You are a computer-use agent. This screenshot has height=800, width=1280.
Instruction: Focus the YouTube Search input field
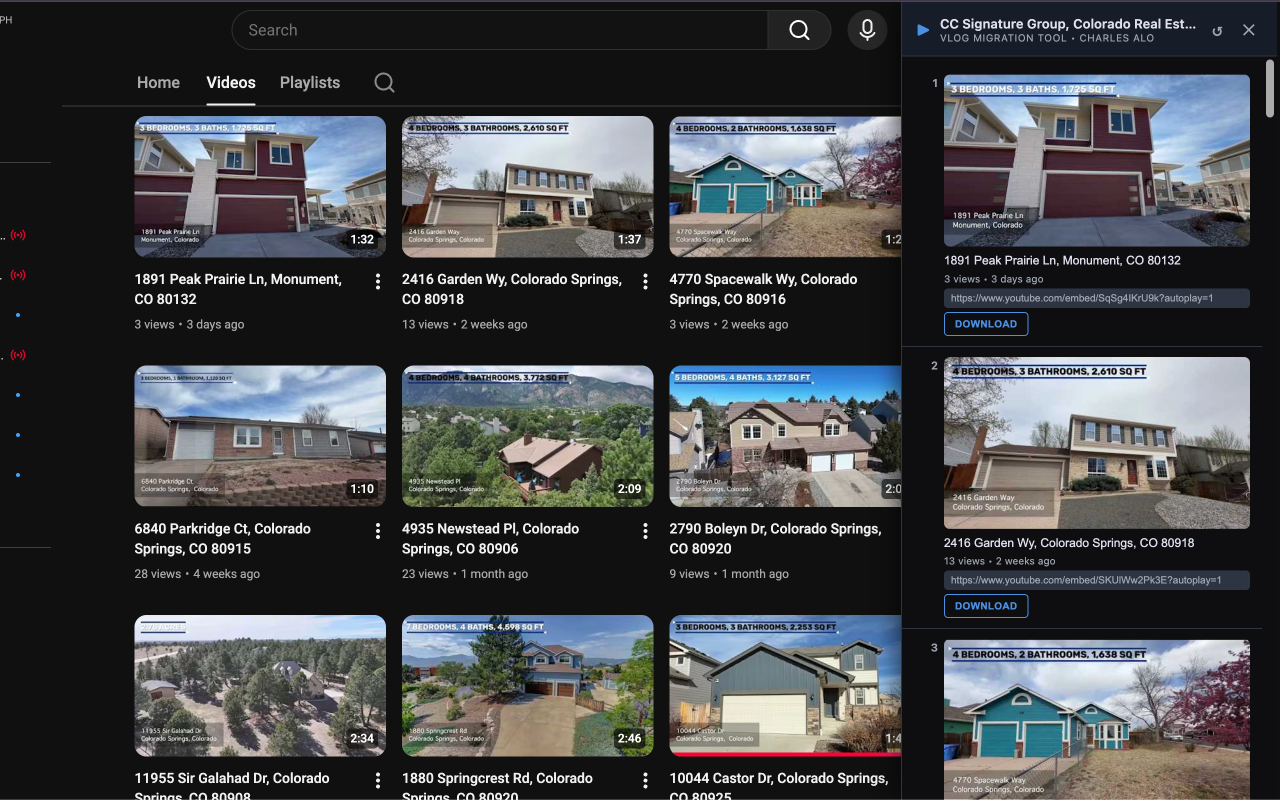(x=500, y=30)
